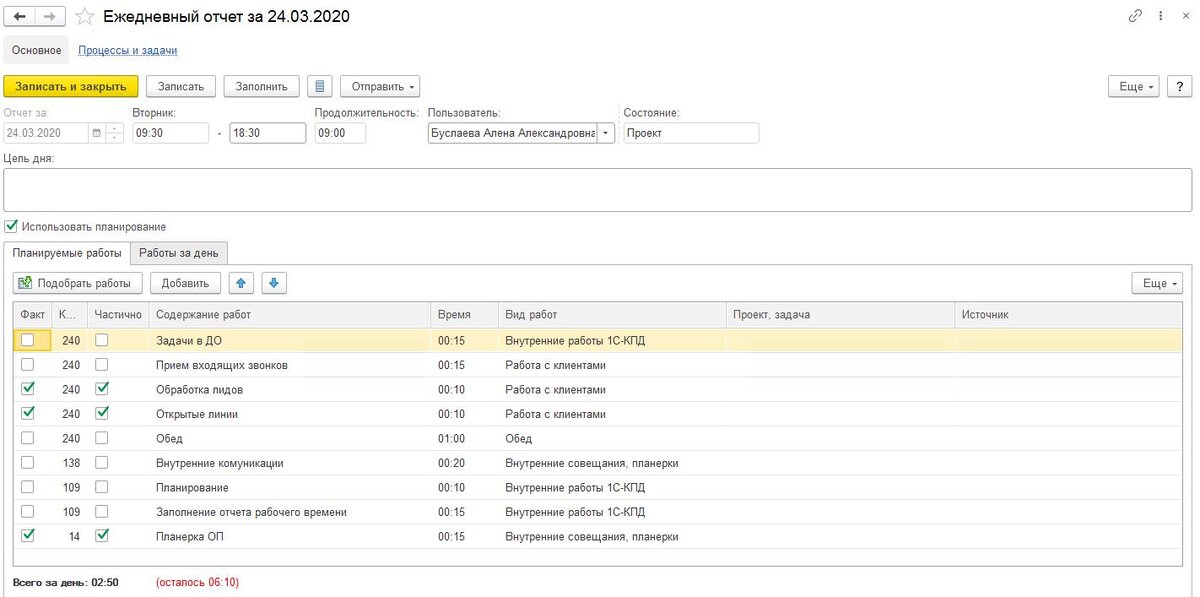Viewport: 1200px width, 597px height.
Task: Click the date stepper next to 24.03.2020
Action: pyautogui.click(x=115, y=133)
